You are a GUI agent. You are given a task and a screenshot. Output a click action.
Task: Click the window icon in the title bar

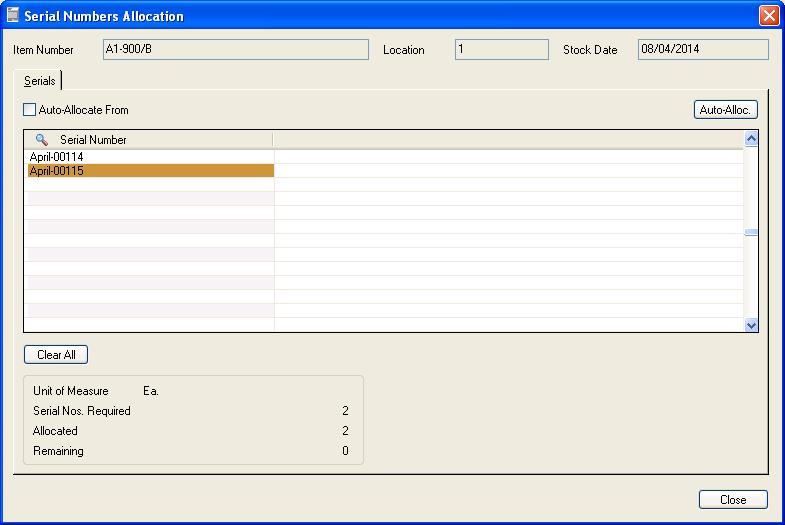click(x=13, y=16)
